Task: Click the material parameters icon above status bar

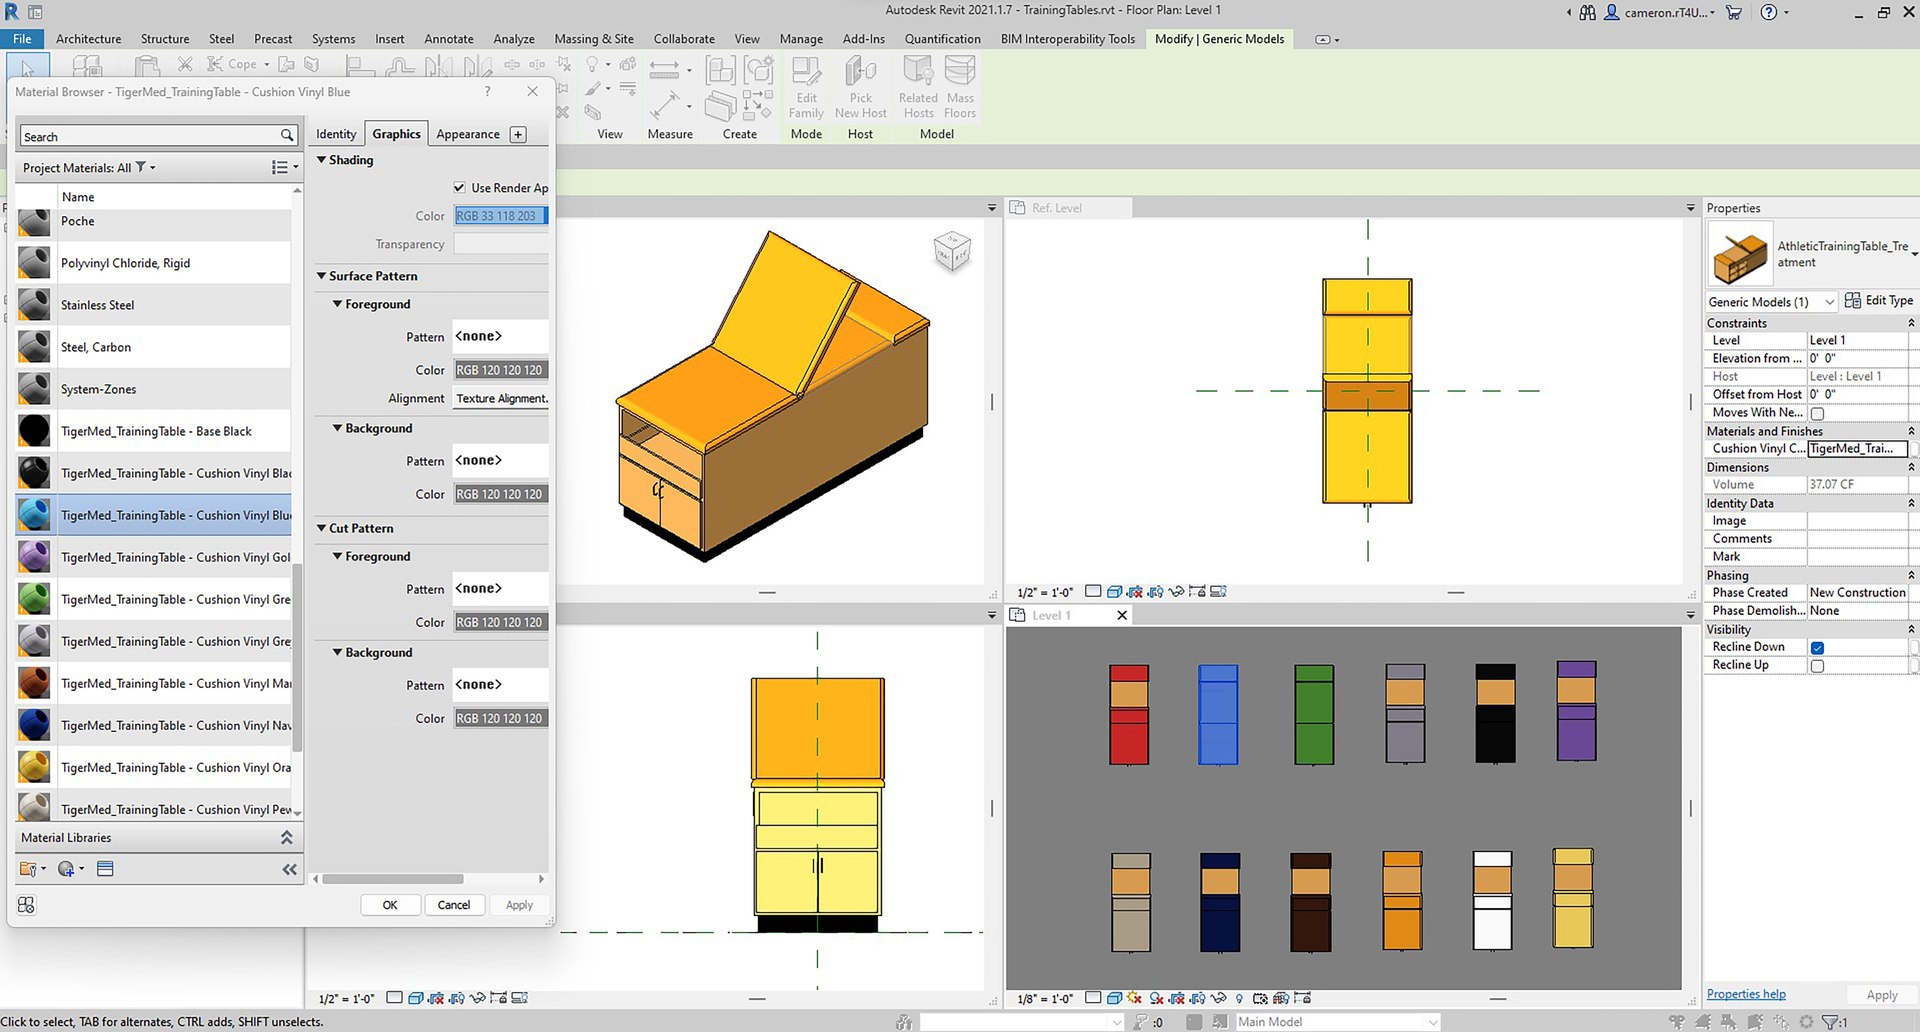Action: [x=26, y=905]
